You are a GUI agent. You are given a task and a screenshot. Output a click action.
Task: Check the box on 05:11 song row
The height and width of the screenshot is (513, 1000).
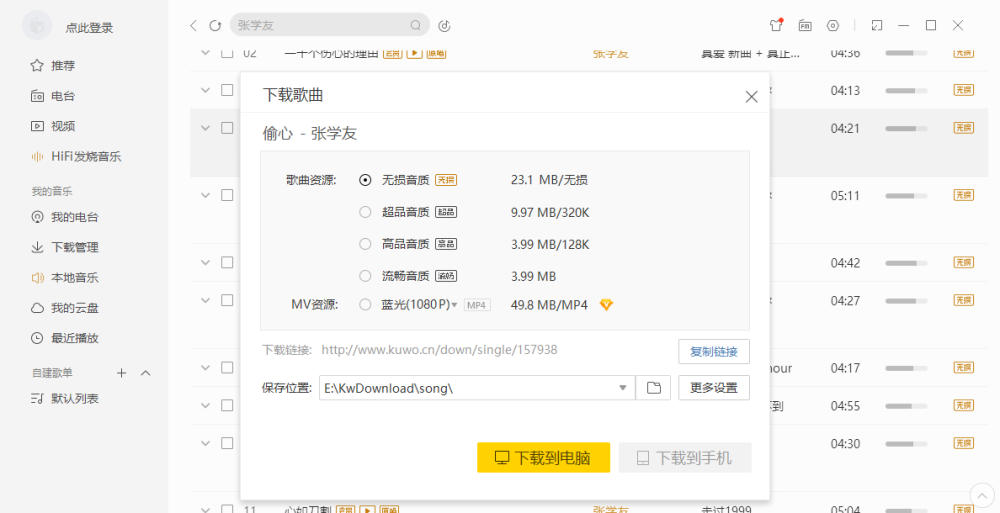227,195
